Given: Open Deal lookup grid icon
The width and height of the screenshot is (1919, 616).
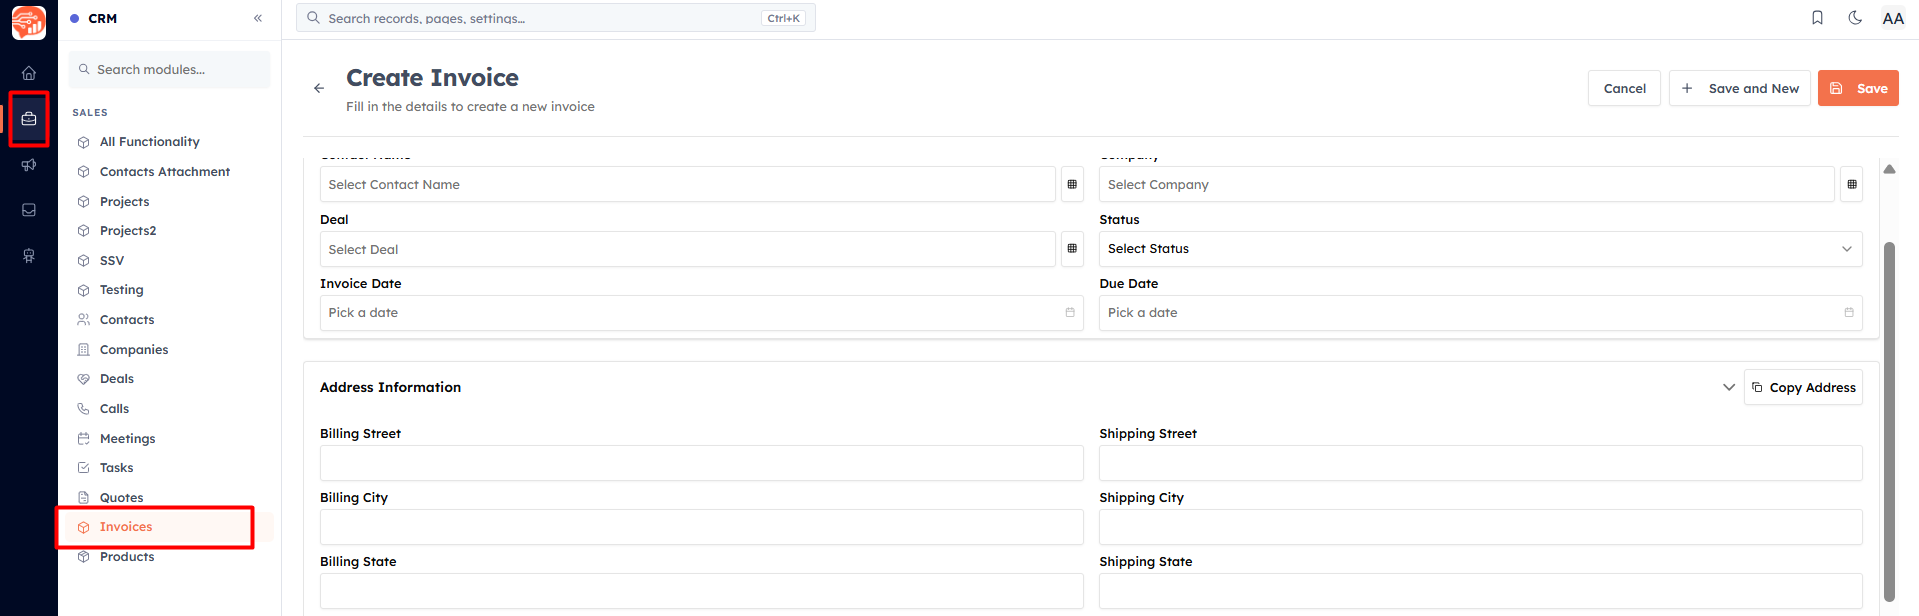Looking at the screenshot, I should (x=1072, y=249).
